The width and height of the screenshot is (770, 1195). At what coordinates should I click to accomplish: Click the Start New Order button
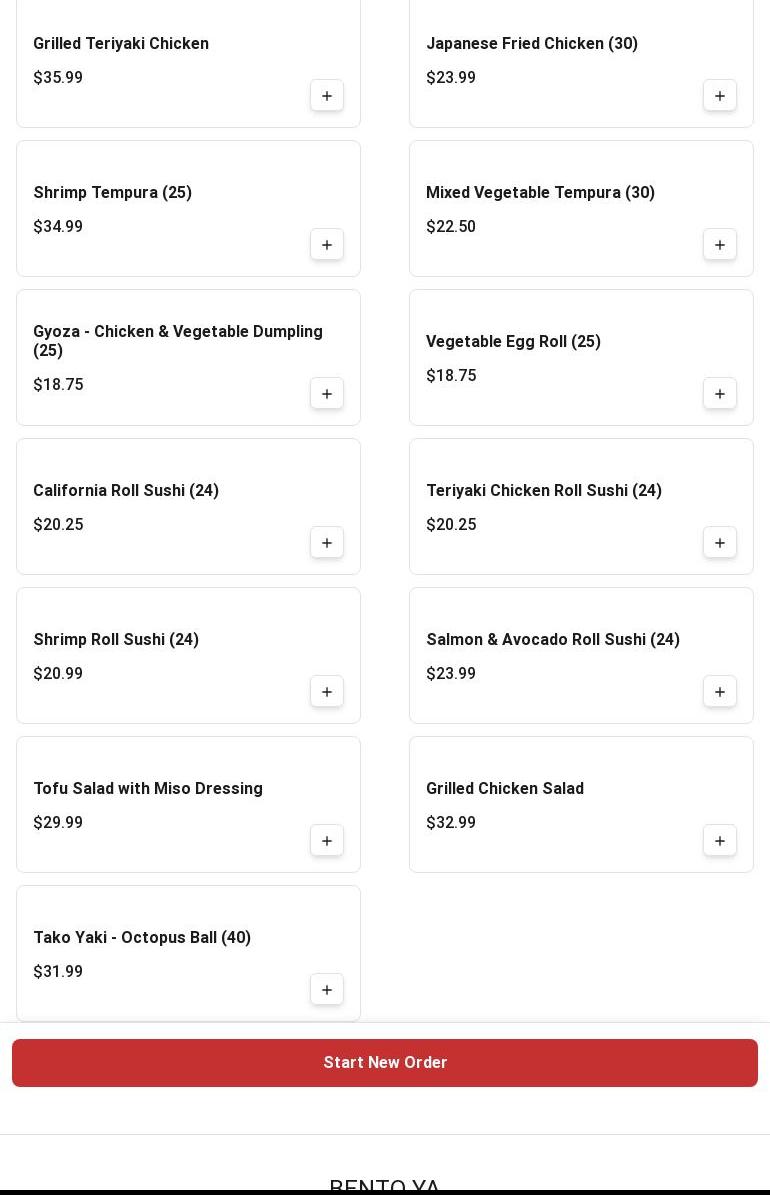(x=385, y=1062)
